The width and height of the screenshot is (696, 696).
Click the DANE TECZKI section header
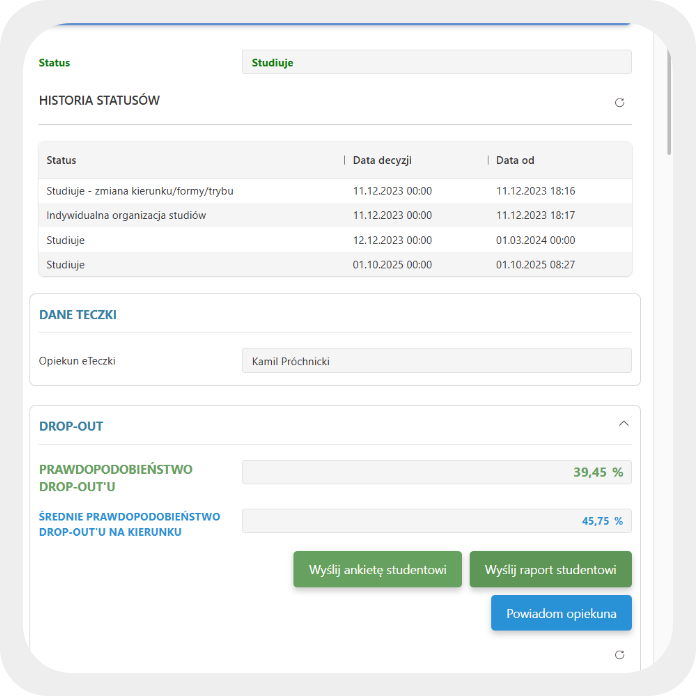tap(78, 314)
